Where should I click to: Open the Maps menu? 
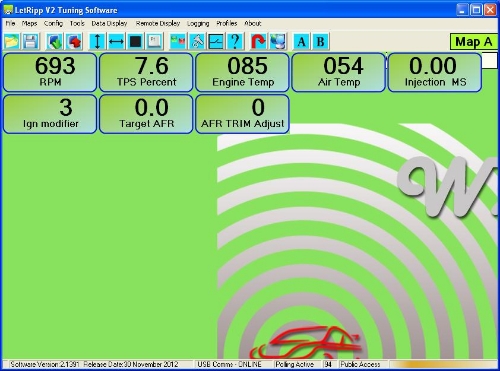tap(29, 23)
